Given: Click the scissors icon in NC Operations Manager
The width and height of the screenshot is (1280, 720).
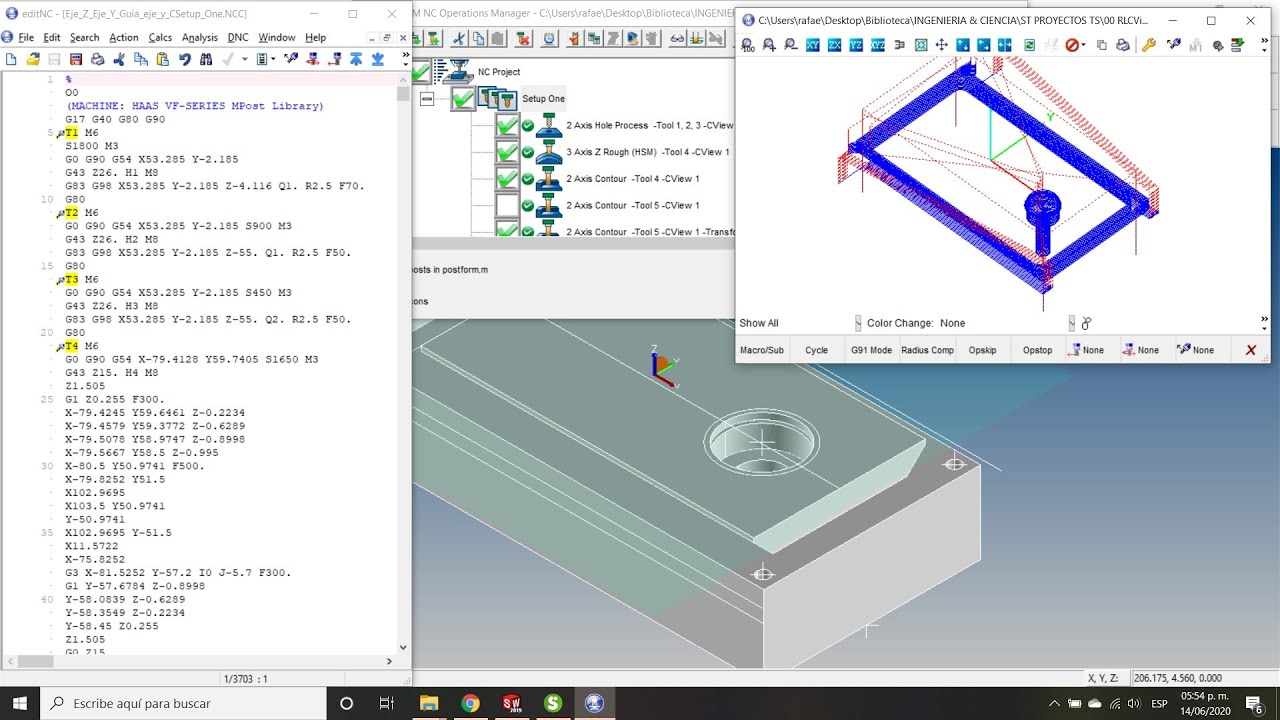Looking at the screenshot, I should tap(458, 39).
